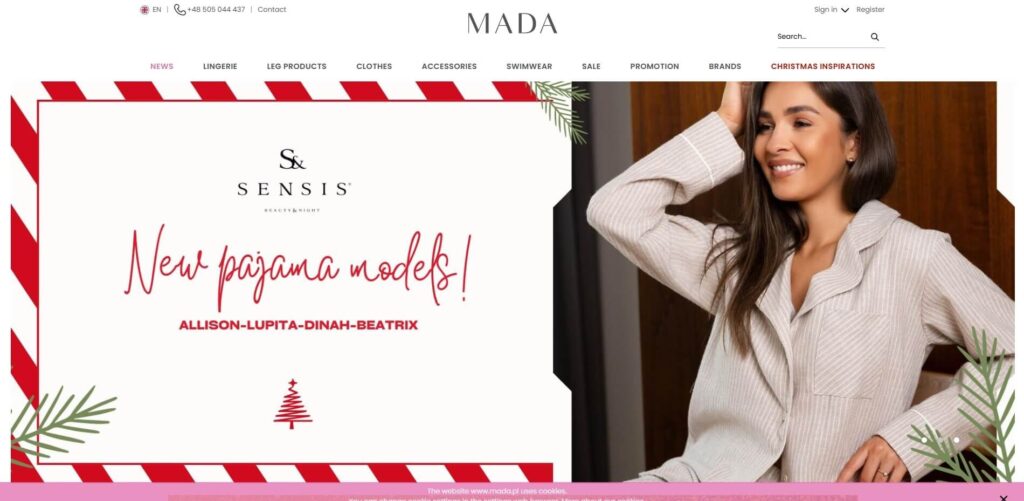Select the first carousel slide dot

[924, 440]
